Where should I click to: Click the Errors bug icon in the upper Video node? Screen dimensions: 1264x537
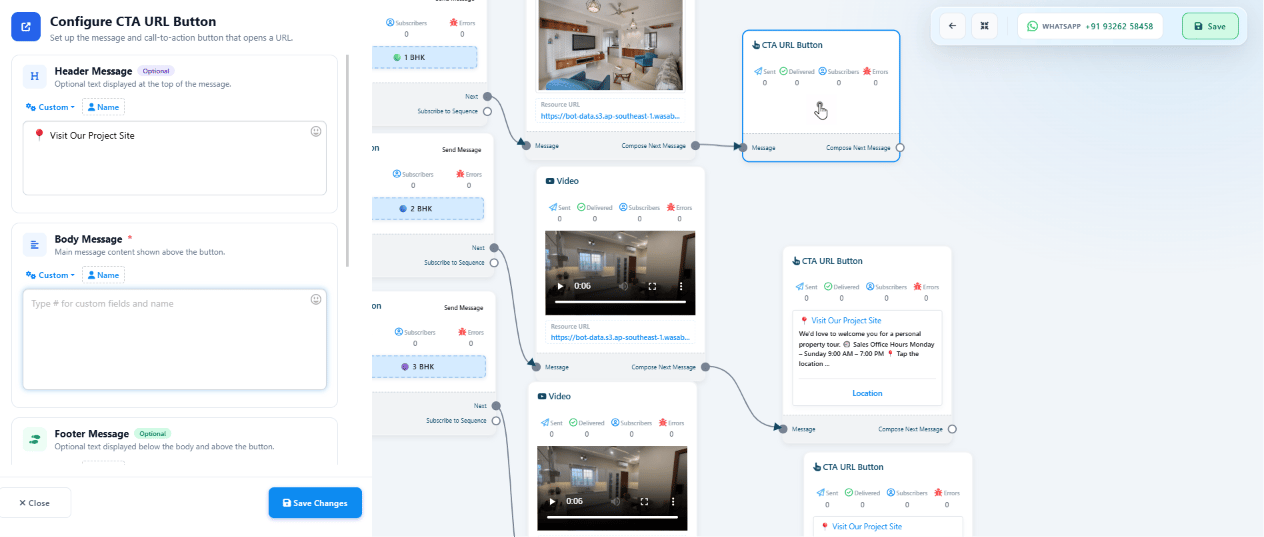(x=670, y=207)
